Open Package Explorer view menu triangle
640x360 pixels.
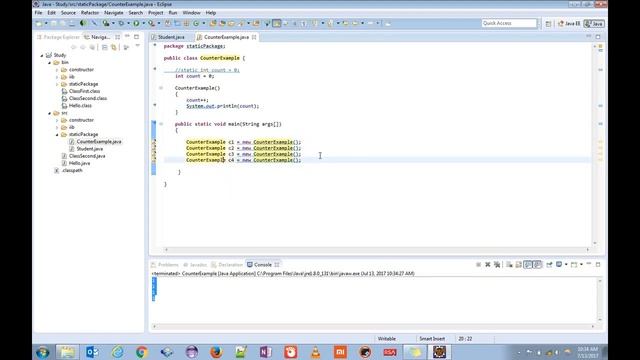138,46
